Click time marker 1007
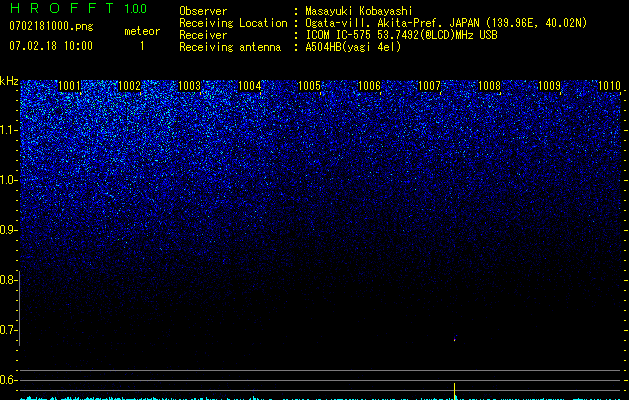Screen dimensions: 629x400 point(429,86)
